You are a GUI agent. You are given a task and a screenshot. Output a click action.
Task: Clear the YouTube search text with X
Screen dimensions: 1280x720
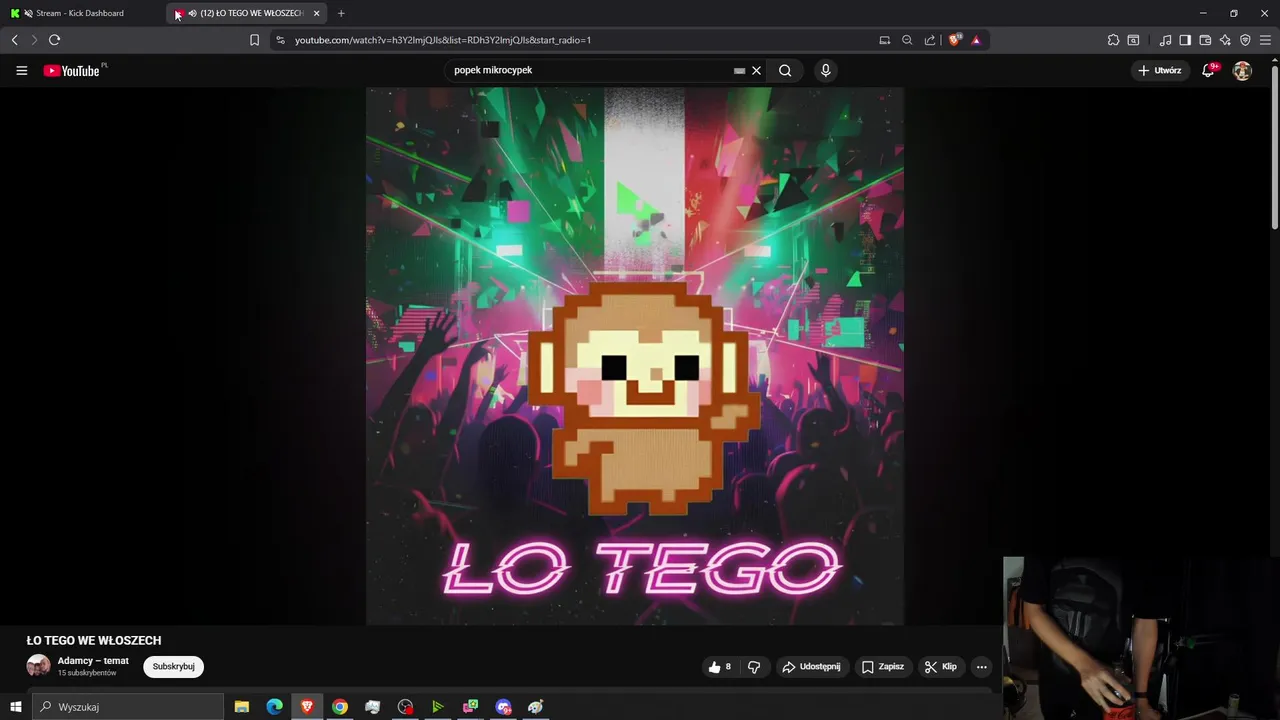[757, 71]
